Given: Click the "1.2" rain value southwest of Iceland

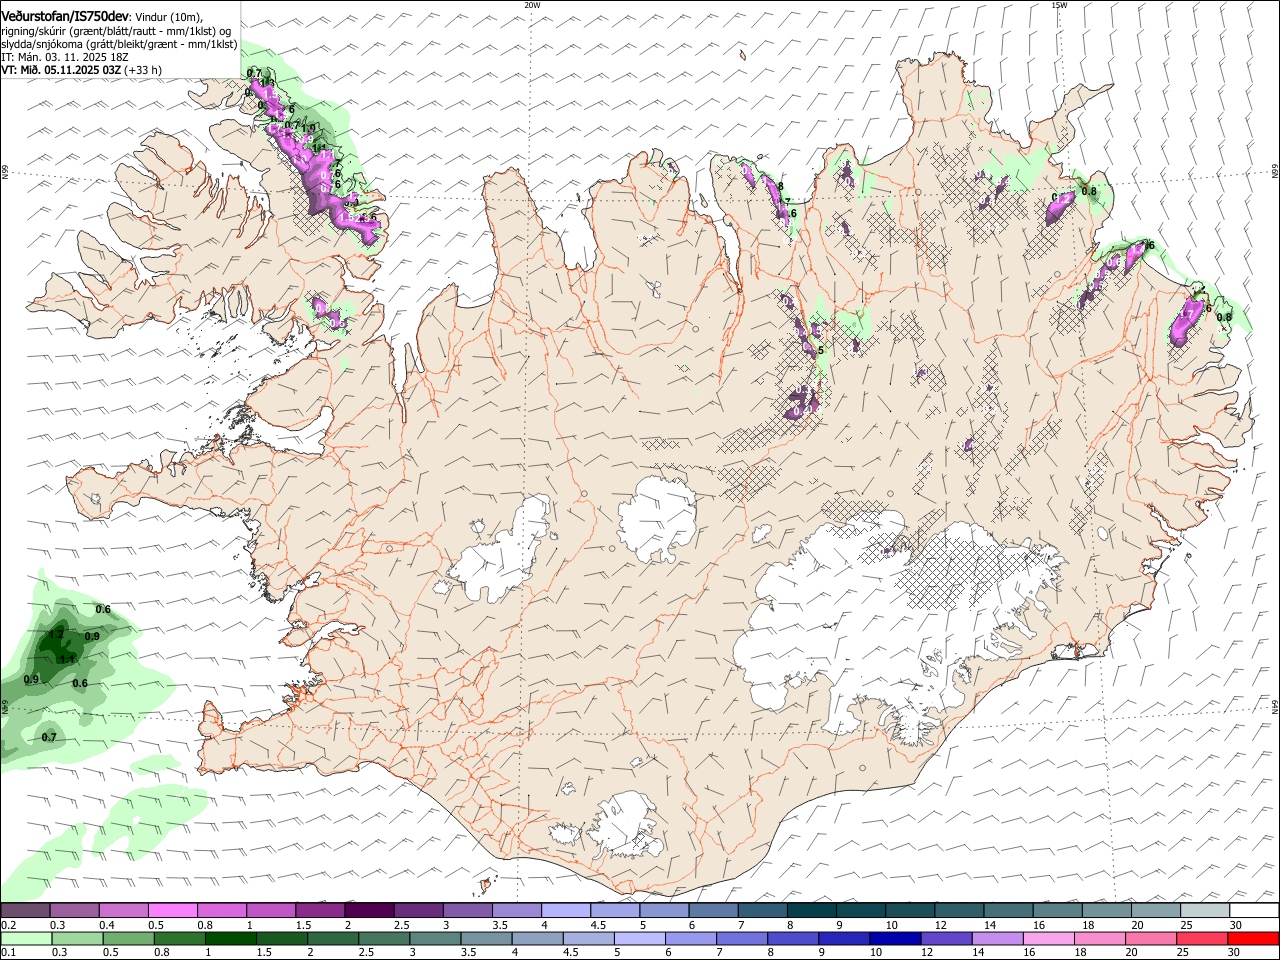Looking at the screenshot, I should coord(56,635).
